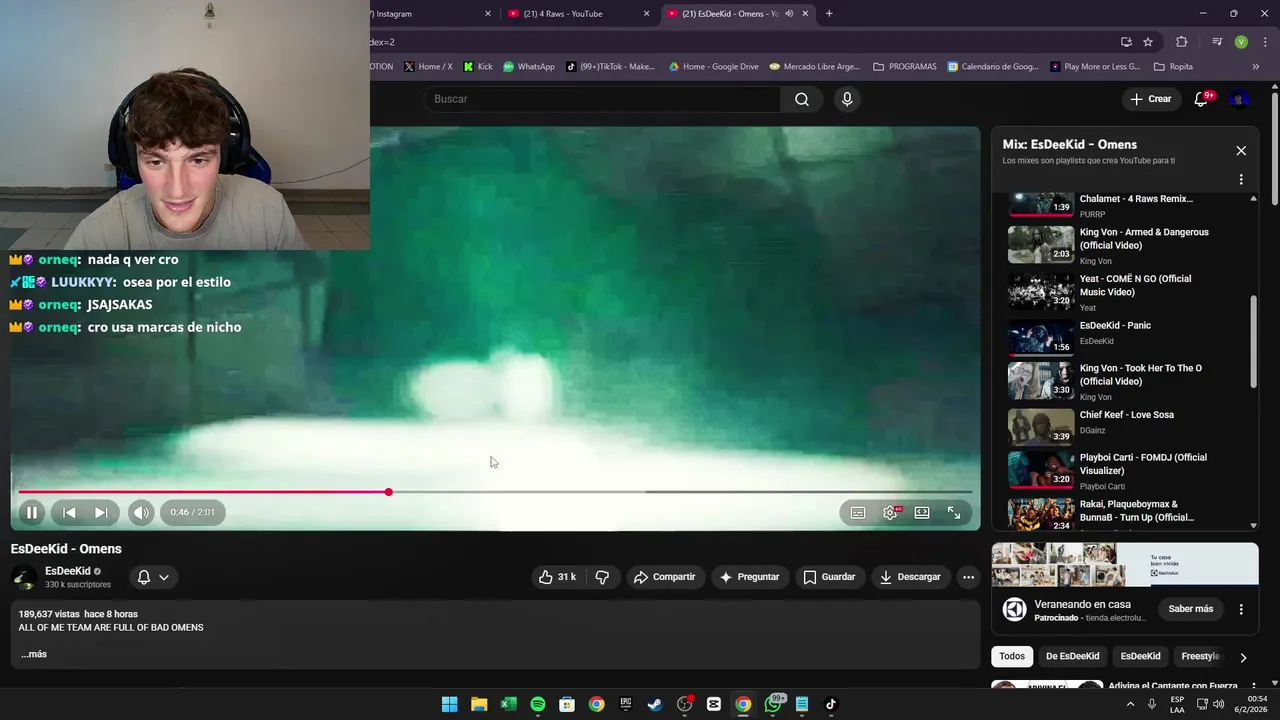Open OBS Studio from the taskbar
Screen dimensions: 1280x720
pyautogui.click(x=684, y=704)
